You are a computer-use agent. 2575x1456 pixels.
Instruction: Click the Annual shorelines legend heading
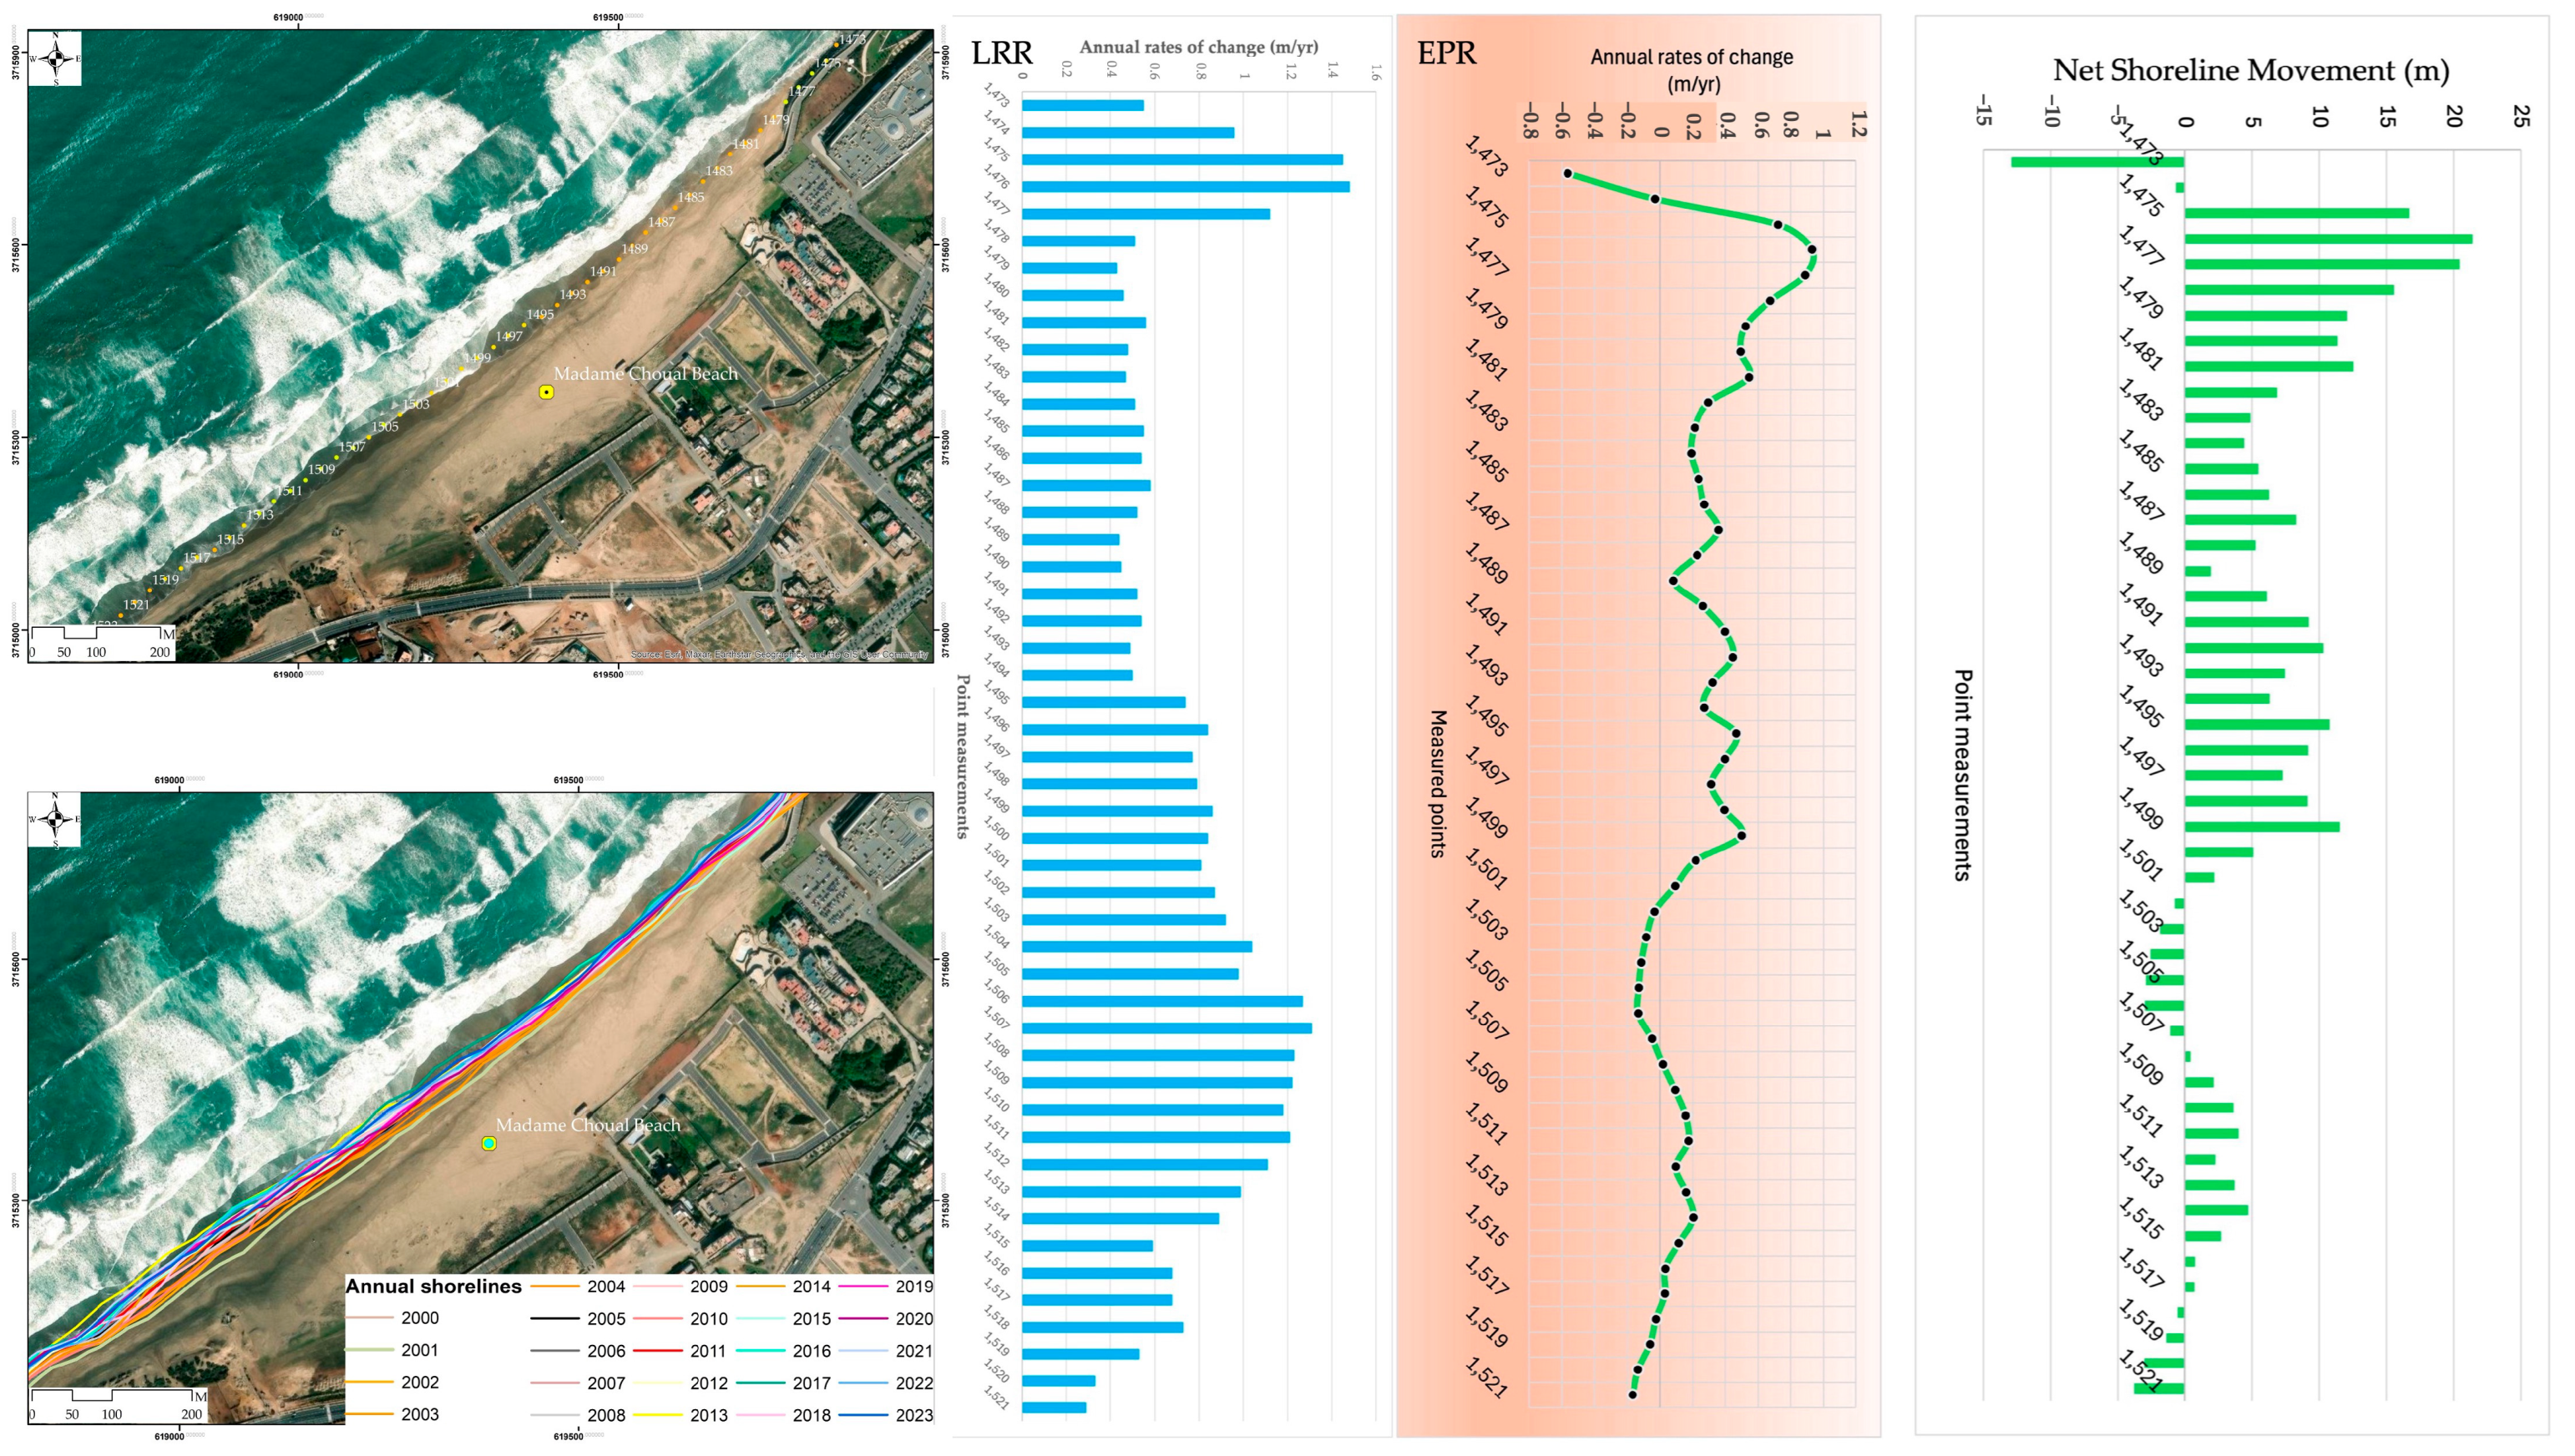point(433,1286)
